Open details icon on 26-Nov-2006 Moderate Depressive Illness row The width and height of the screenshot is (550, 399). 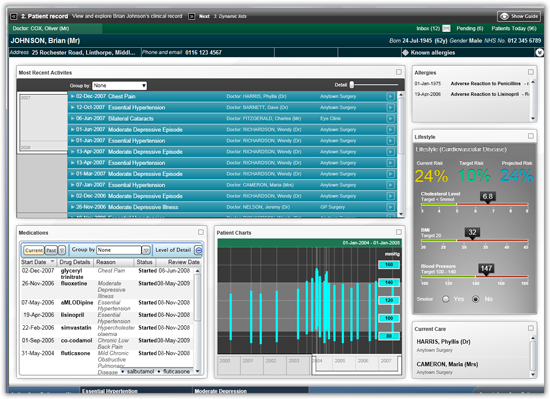pyautogui.click(x=390, y=207)
